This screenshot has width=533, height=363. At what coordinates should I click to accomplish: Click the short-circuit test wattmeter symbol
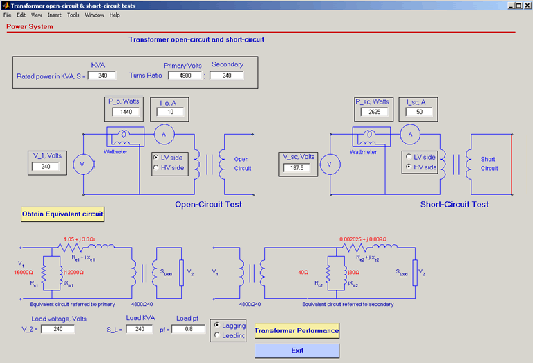tap(371, 137)
